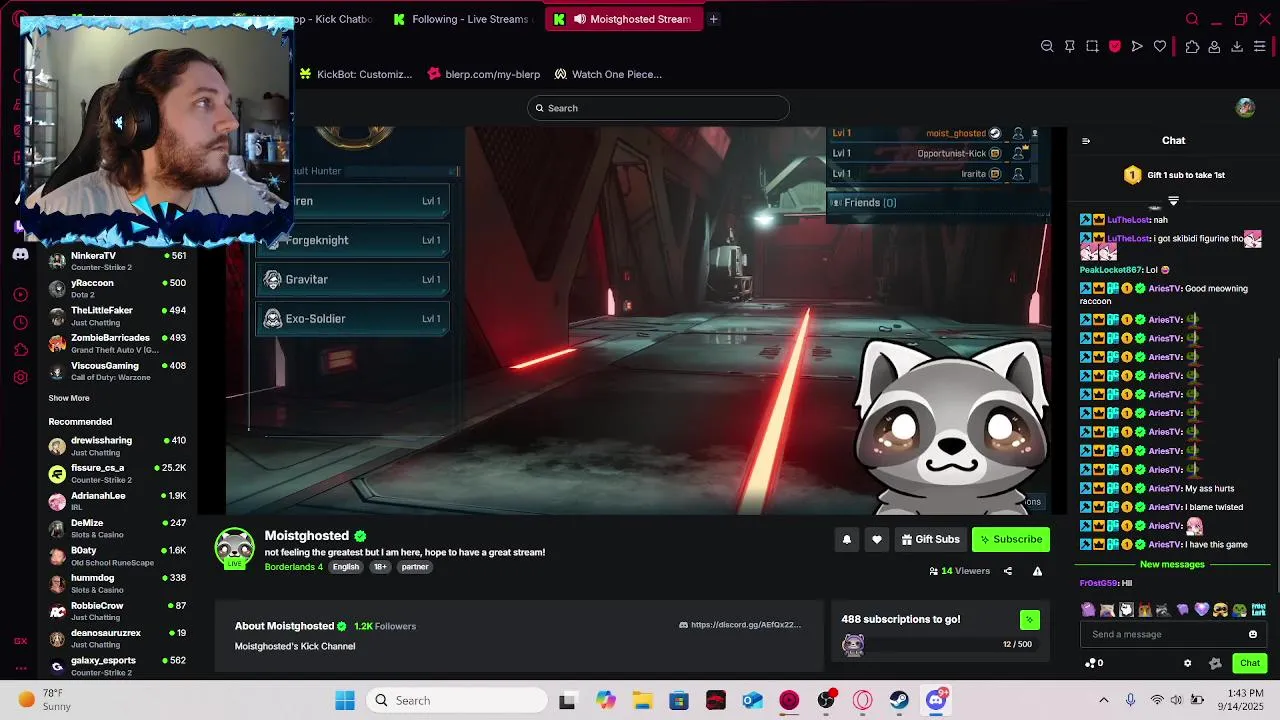The width and height of the screenshot is (1280, 720).
Task: Click the Gift 1 sub to take 1st banner
Action: [1175, 175]
